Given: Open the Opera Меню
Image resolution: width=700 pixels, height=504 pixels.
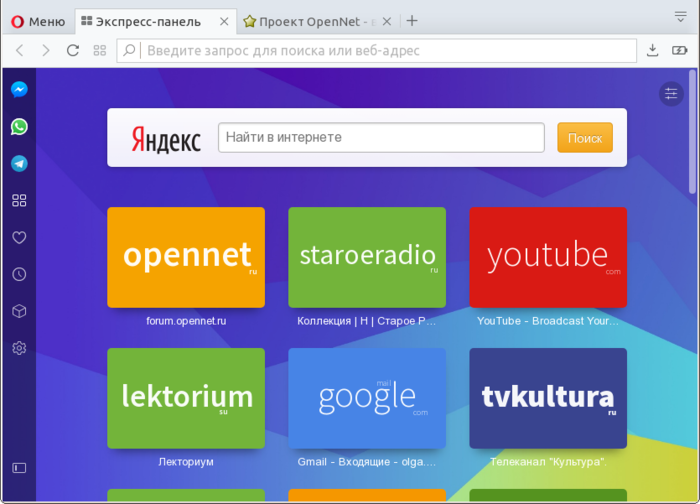Looking at the screenshot, I should click(38, 21).
